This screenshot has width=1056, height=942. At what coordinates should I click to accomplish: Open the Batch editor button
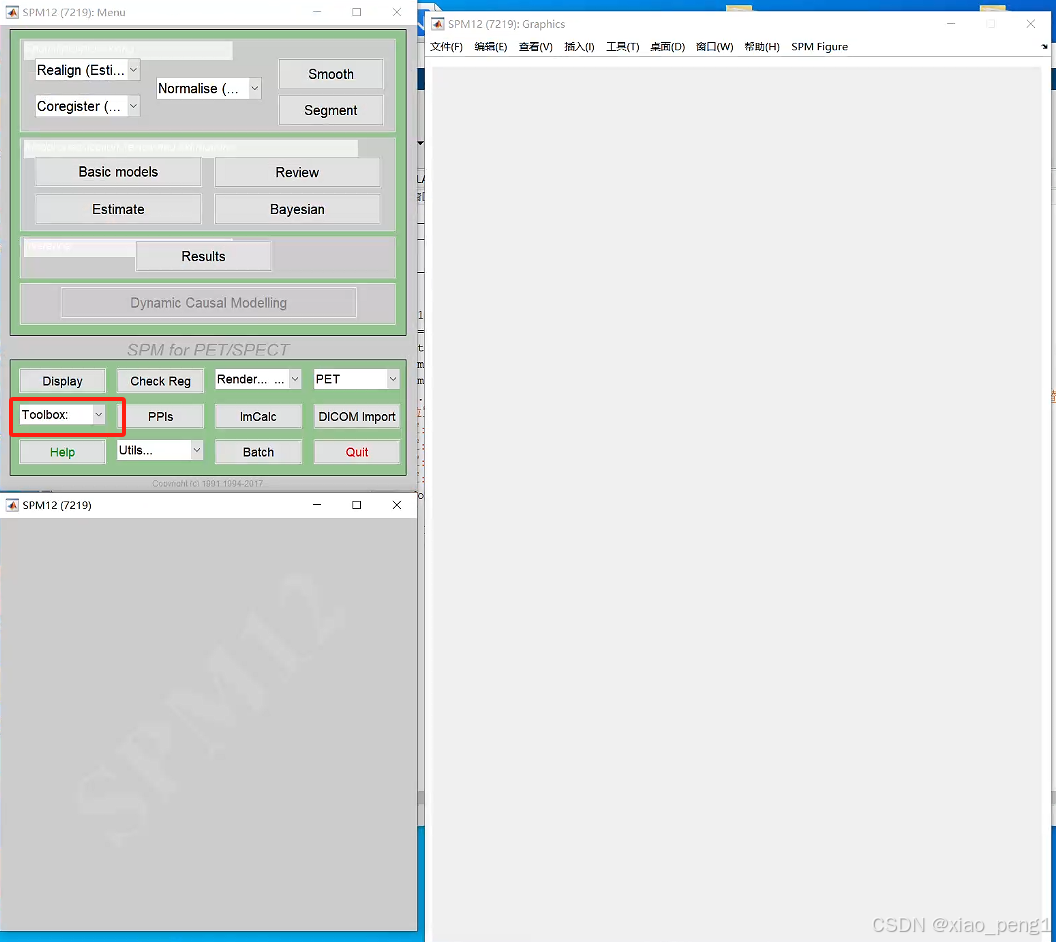pyautogui.click(x=258, y=452)
